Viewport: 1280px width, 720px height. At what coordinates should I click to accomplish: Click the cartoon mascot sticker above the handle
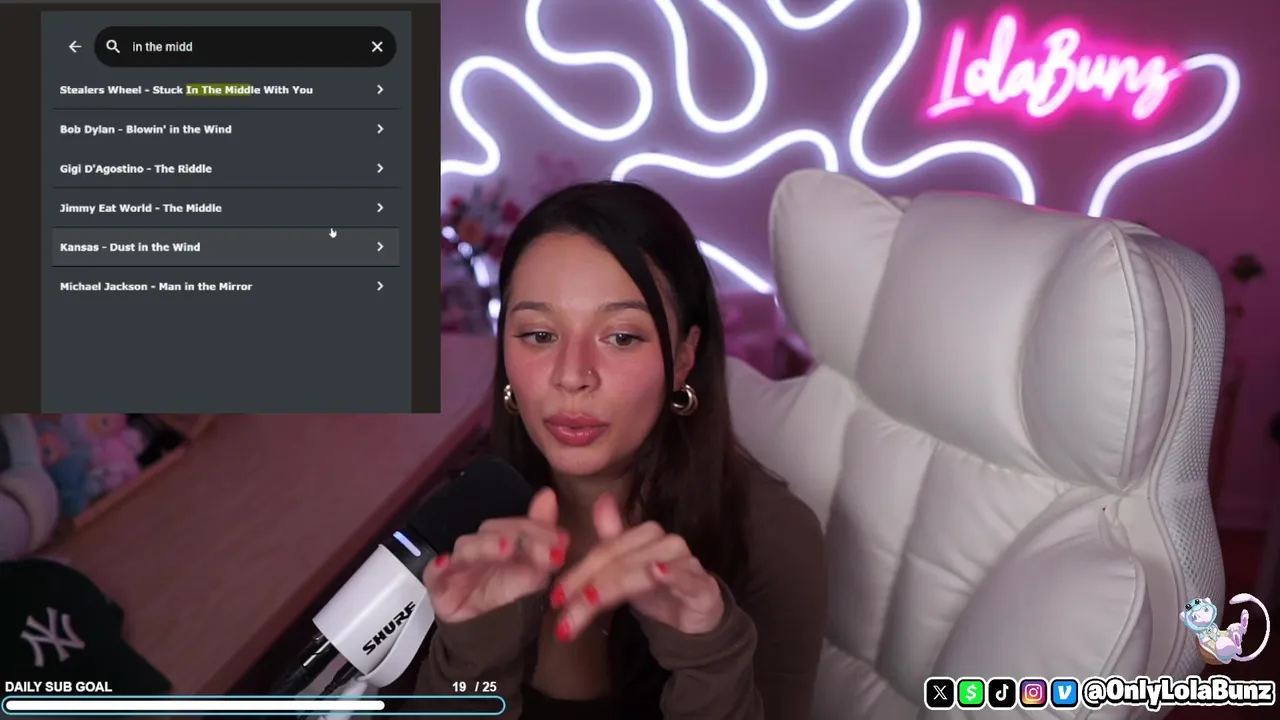point(1224,628)
